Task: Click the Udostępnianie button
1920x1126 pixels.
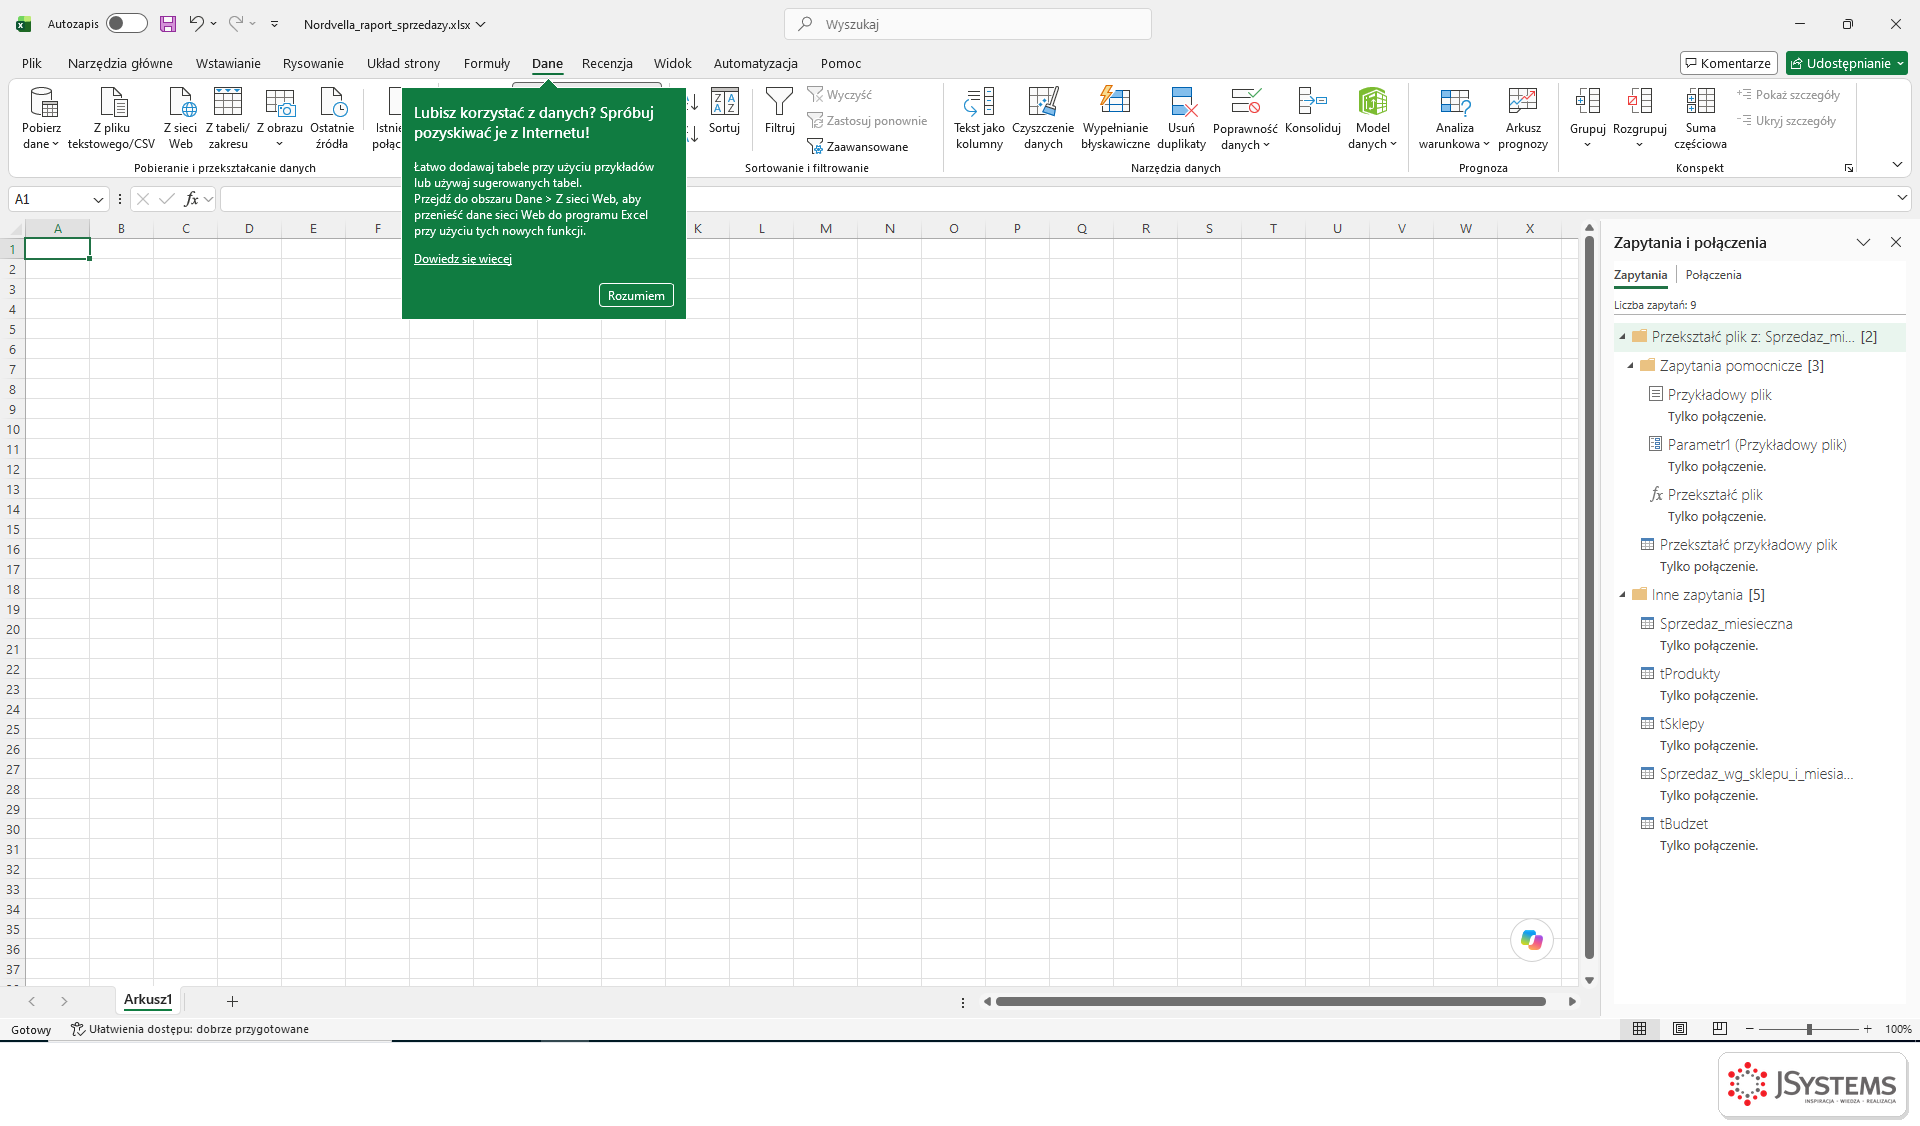Action: point(1847,63)
